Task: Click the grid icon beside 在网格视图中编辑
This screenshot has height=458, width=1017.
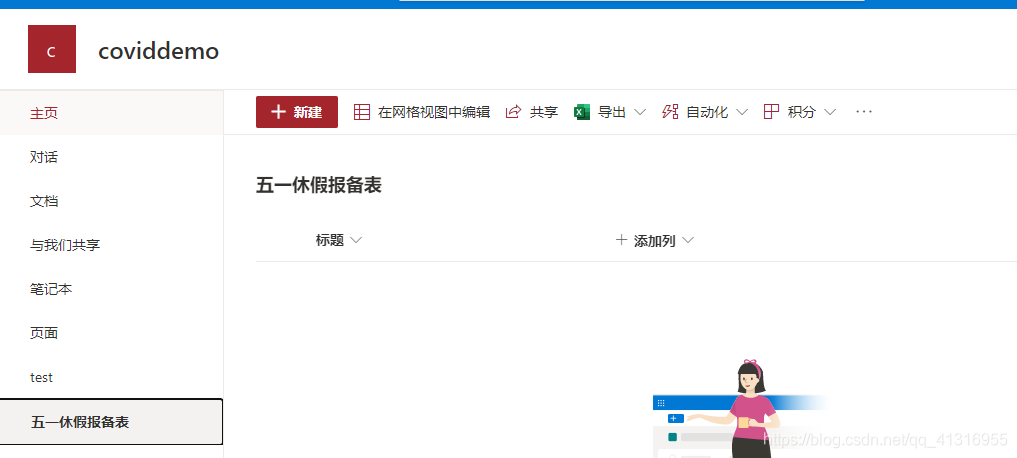Action: [362, 112]
